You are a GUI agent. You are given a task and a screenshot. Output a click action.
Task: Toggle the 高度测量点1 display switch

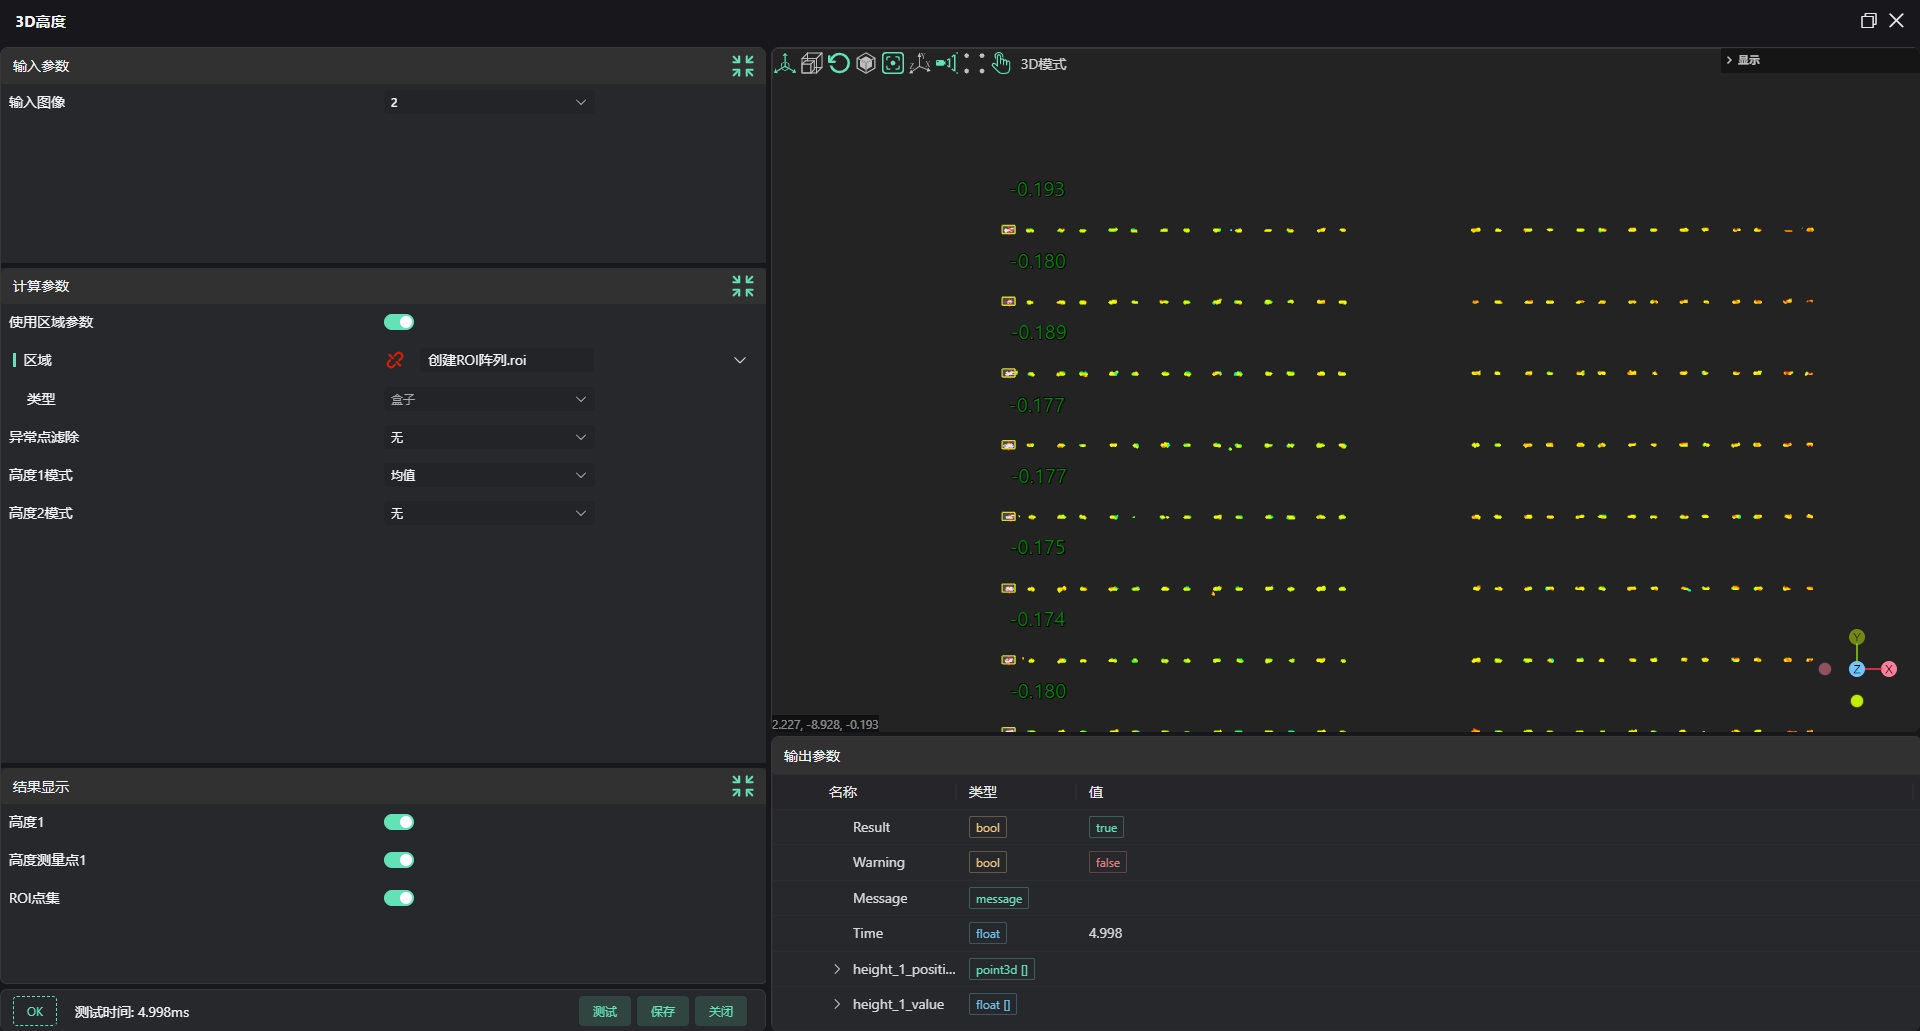[399, 860]
